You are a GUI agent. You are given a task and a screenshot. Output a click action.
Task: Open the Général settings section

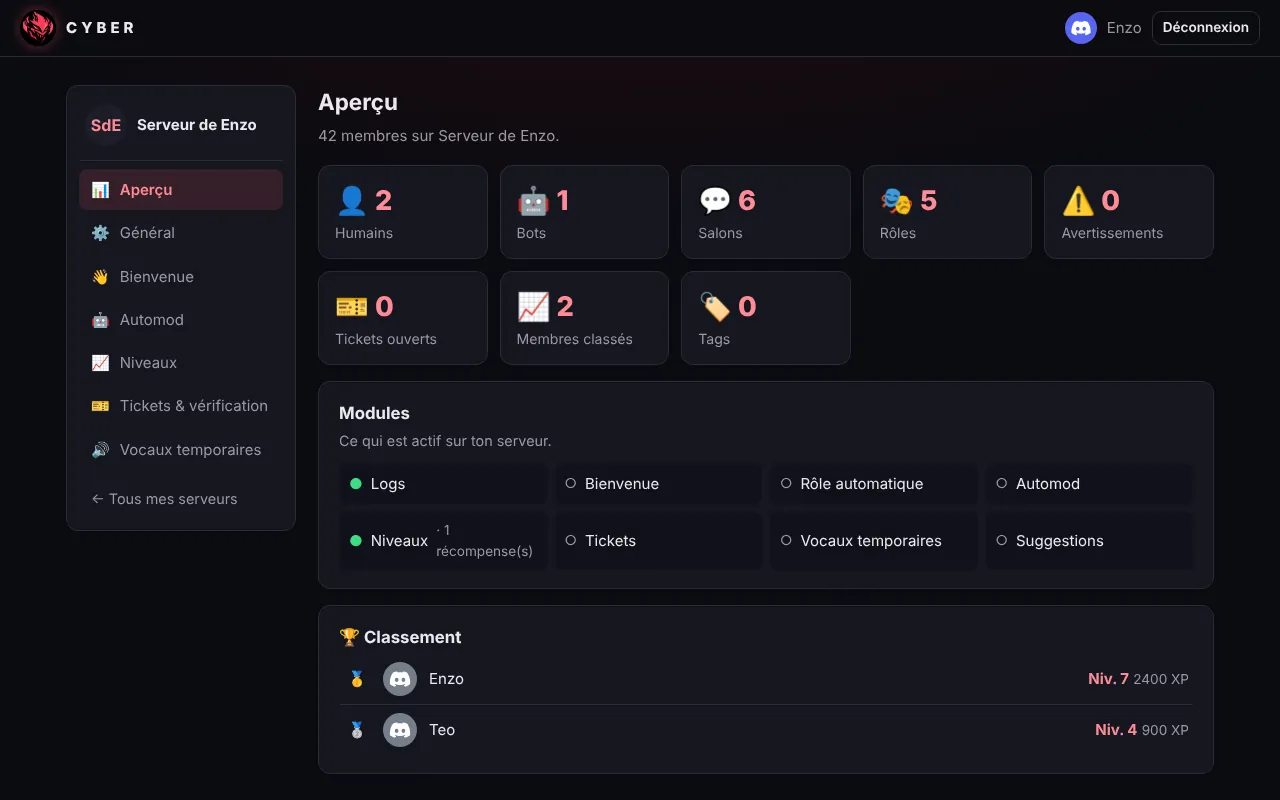point(181,233)
